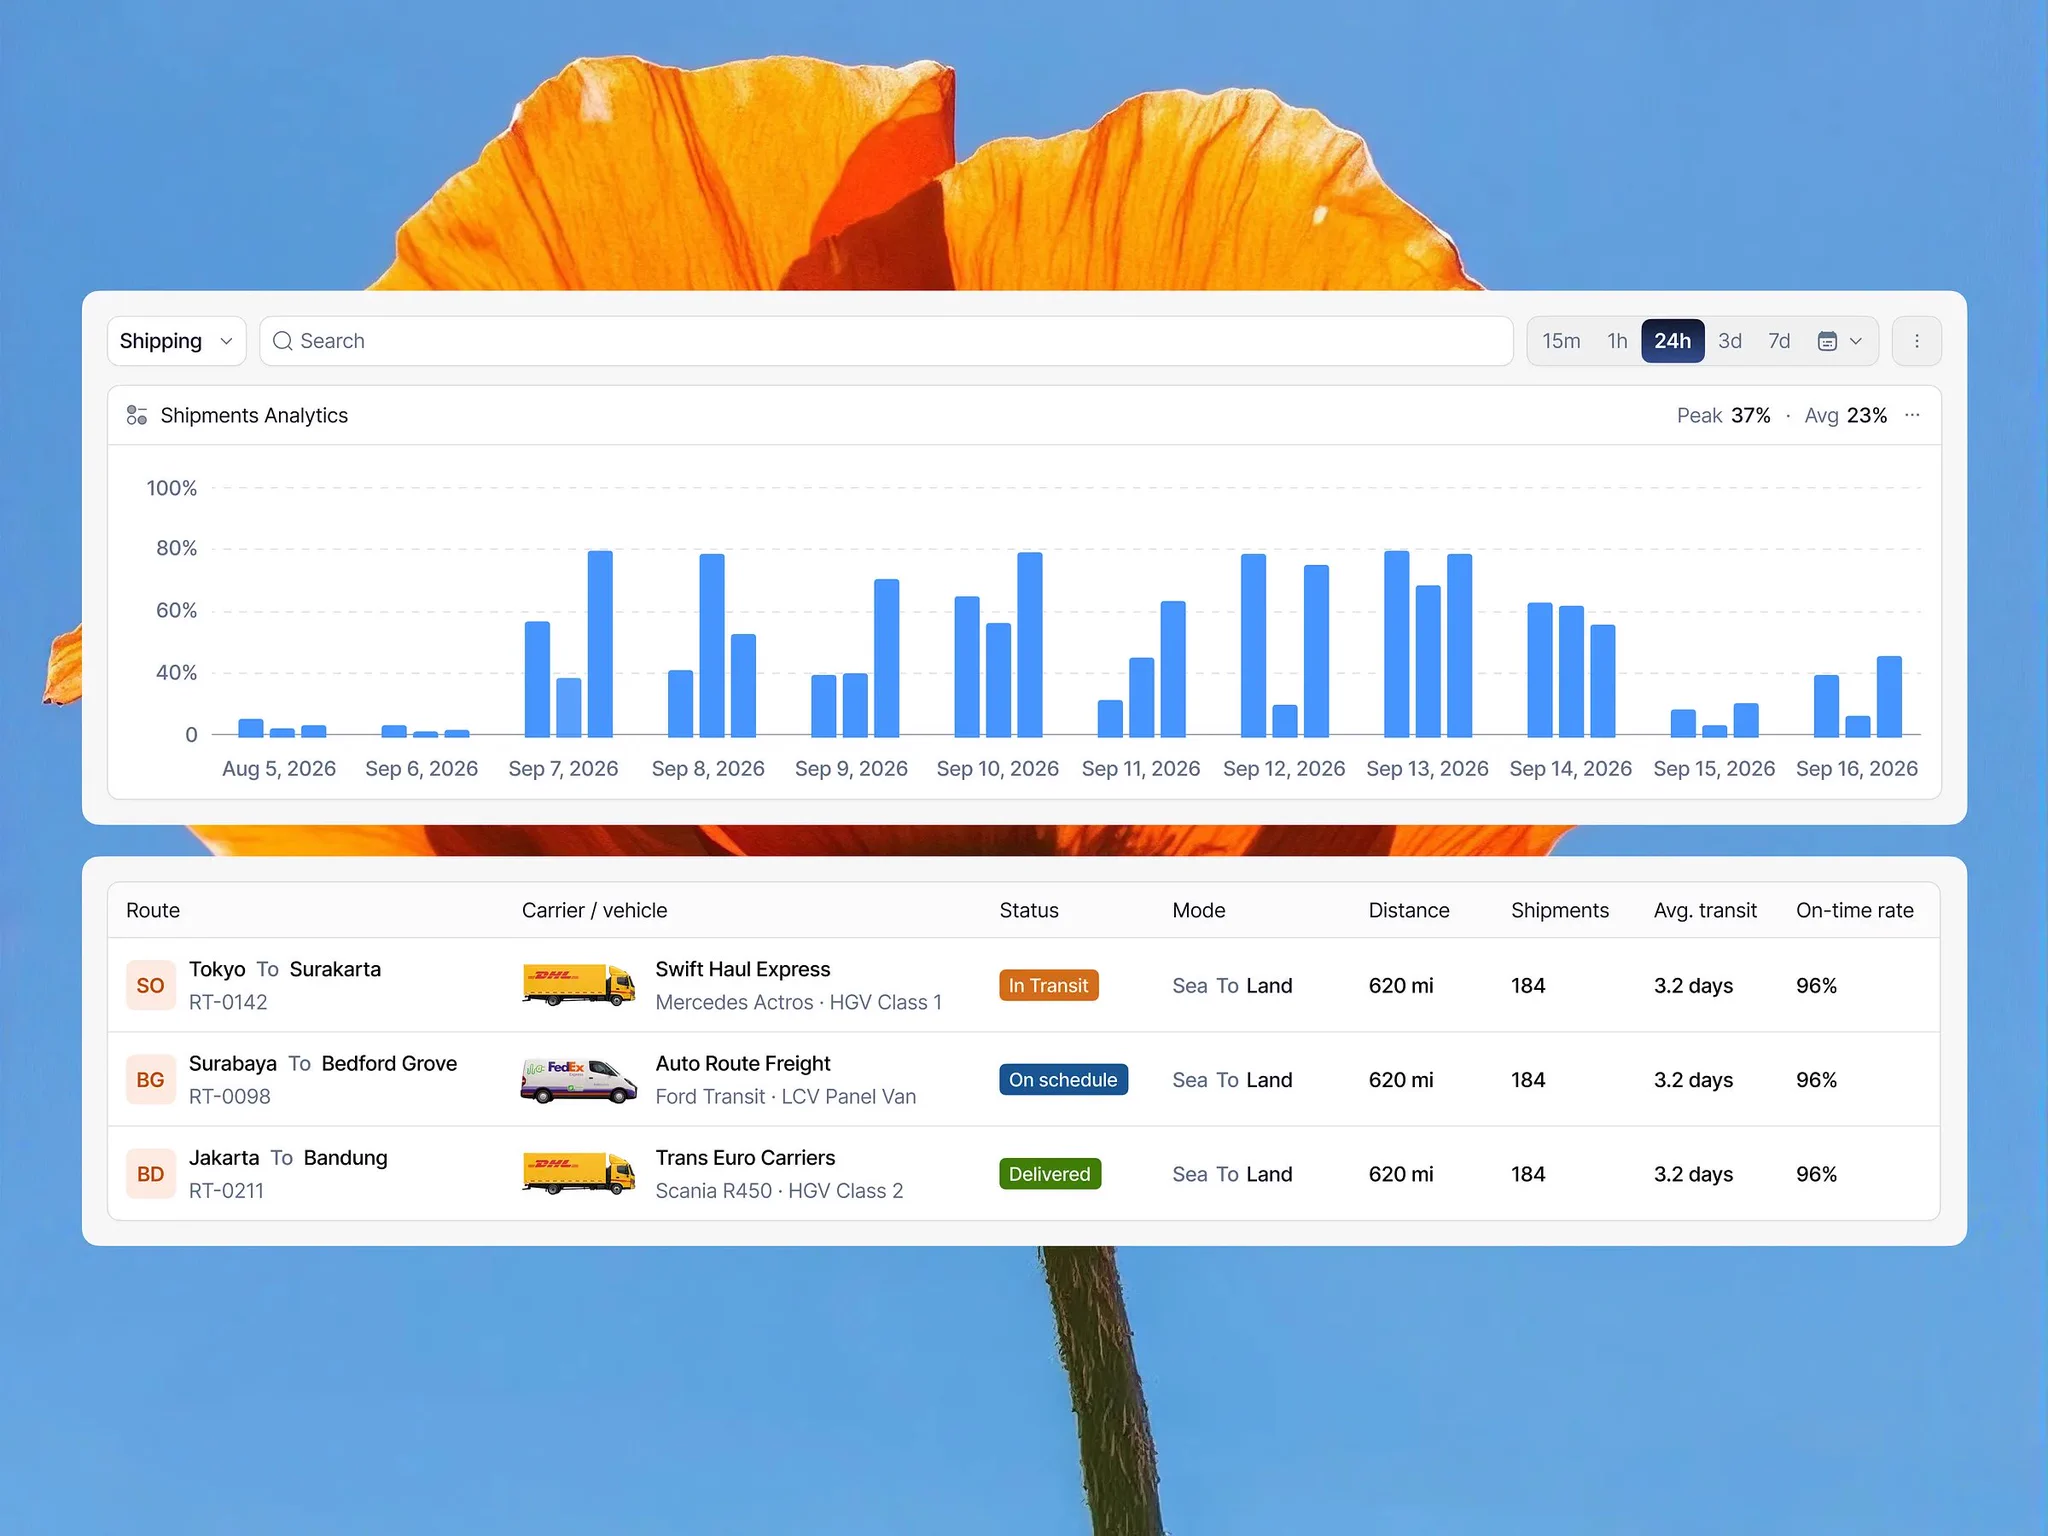Select the Jakarta To Bandung route
Viewport: 2048px width, 1536px height.
[x=288, y=1158]
